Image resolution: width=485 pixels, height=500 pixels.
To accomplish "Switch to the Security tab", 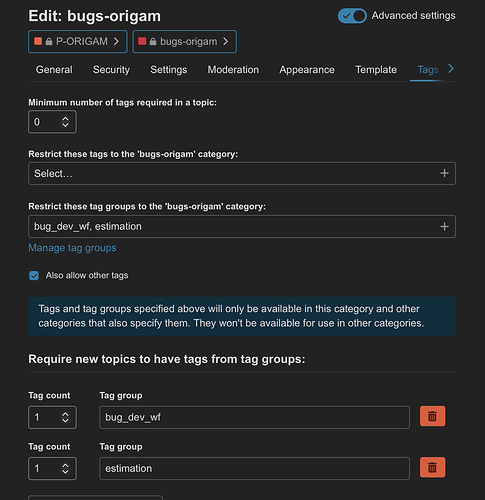I will (111, 70).
